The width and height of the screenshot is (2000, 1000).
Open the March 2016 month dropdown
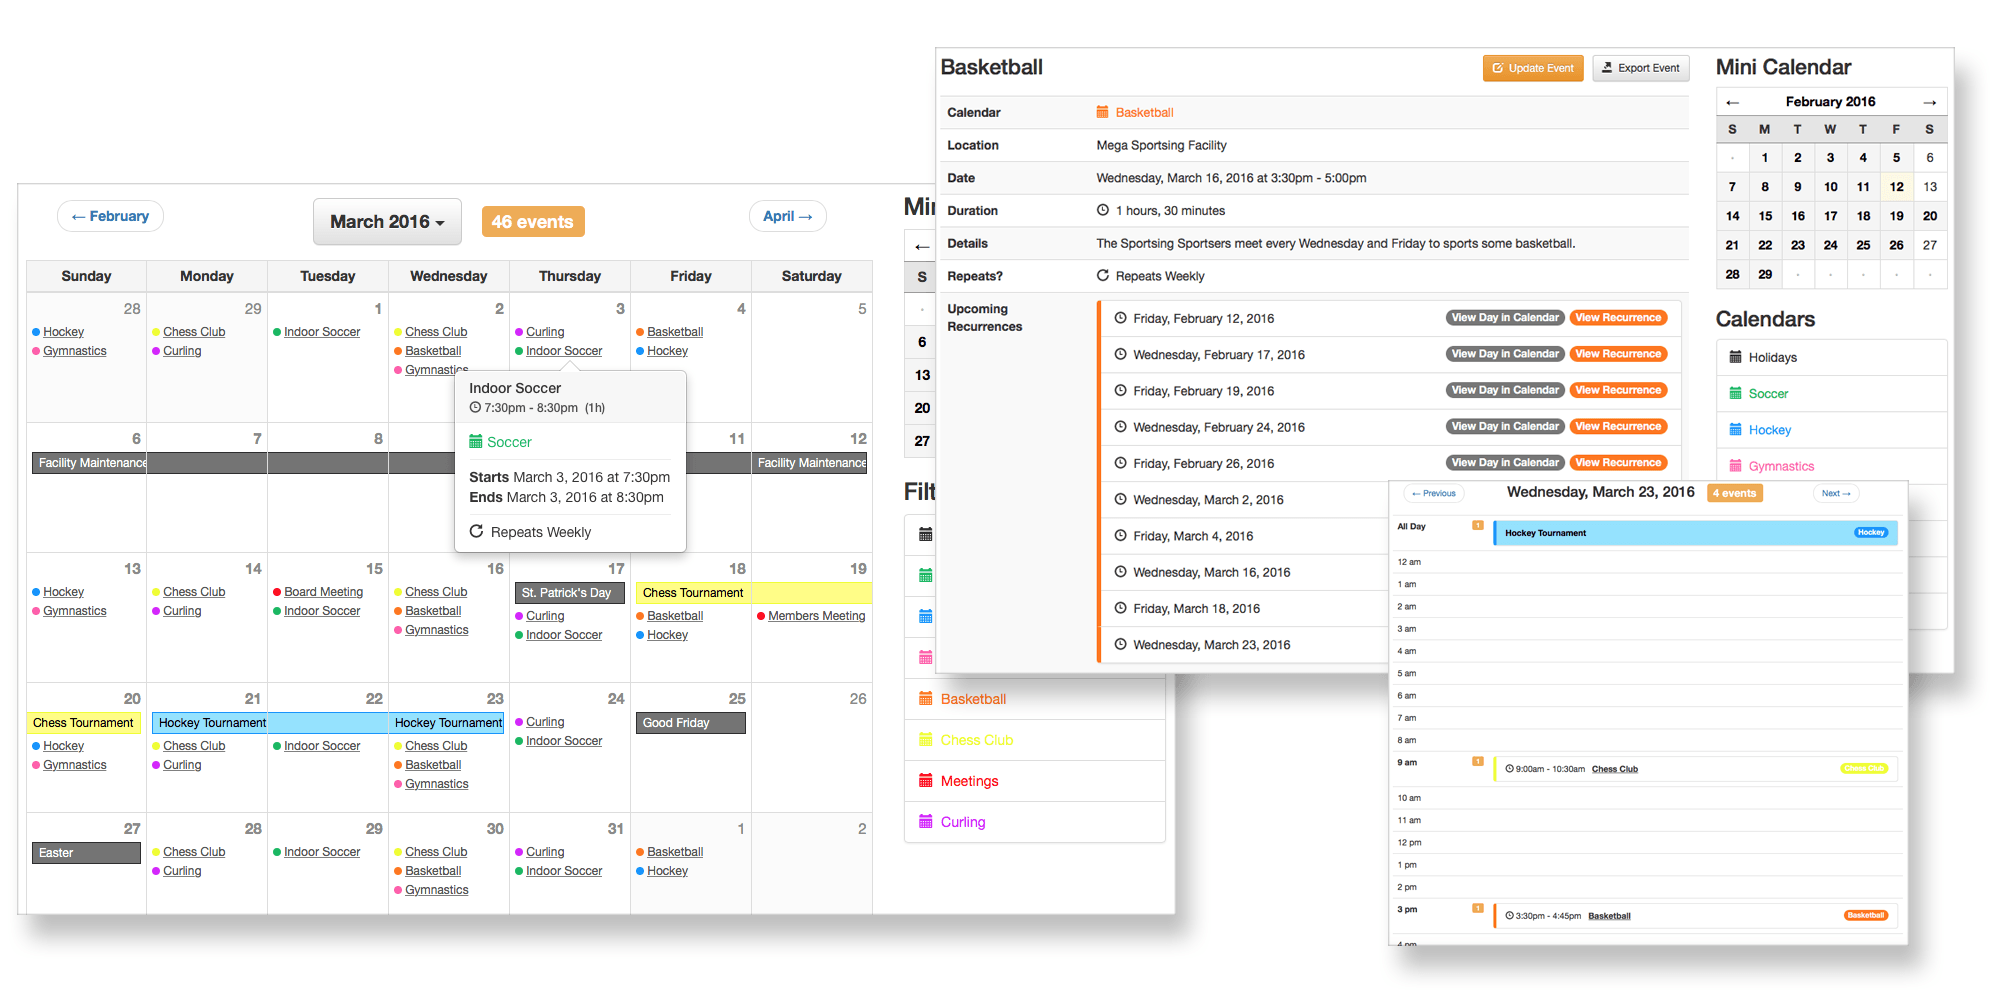point(387,222)
